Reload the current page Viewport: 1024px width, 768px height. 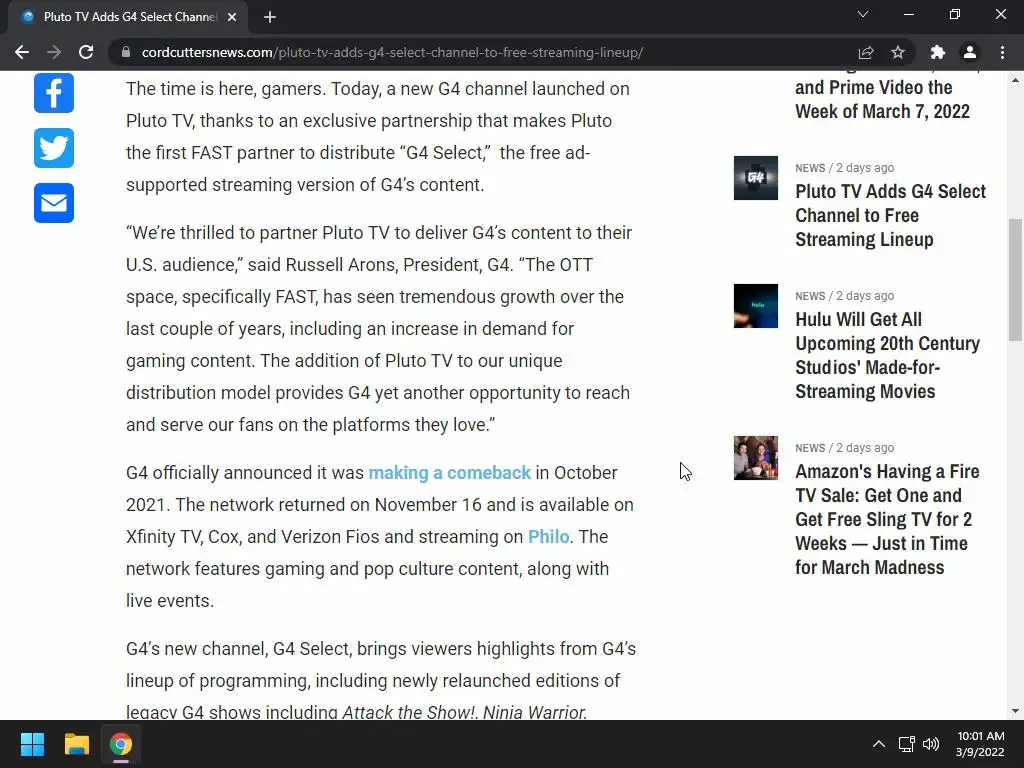tap(86, 52)
